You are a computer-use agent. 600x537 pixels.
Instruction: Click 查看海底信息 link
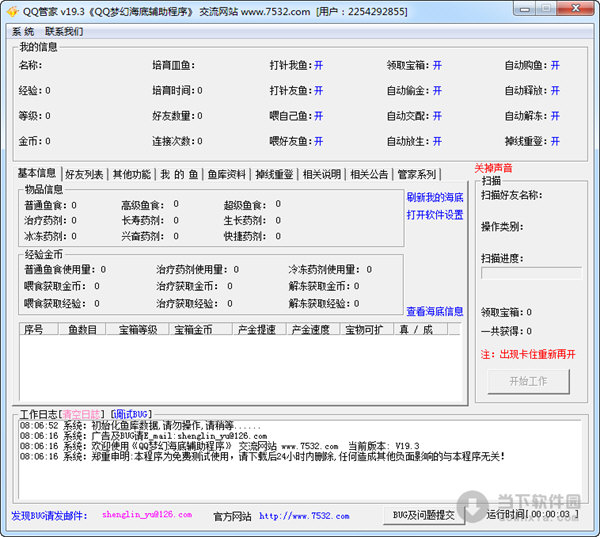point(435,312)
